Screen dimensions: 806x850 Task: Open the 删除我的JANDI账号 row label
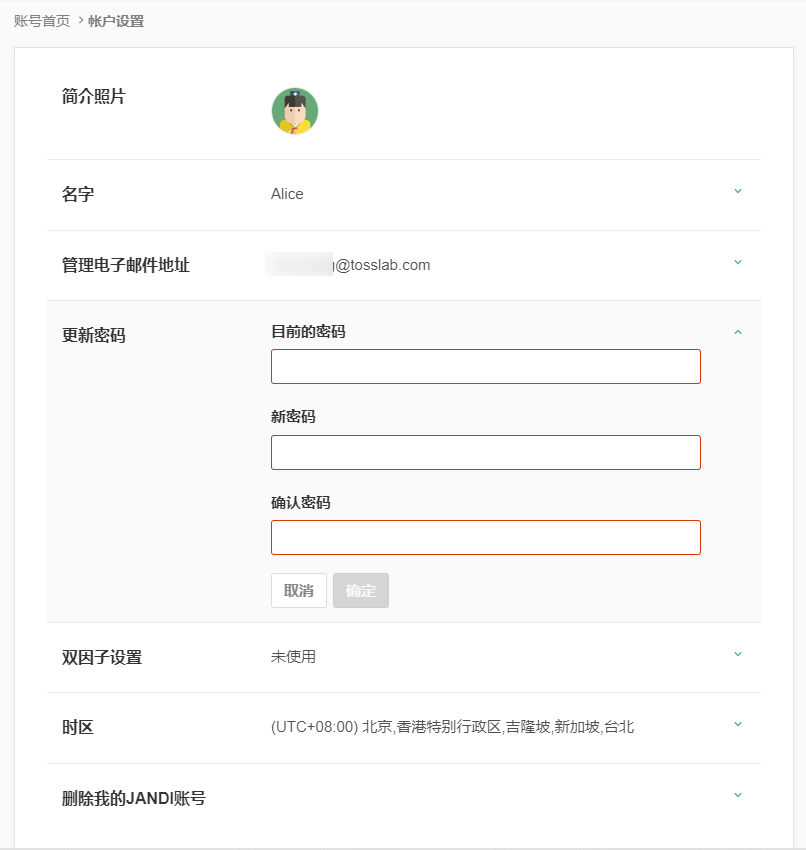134,798
